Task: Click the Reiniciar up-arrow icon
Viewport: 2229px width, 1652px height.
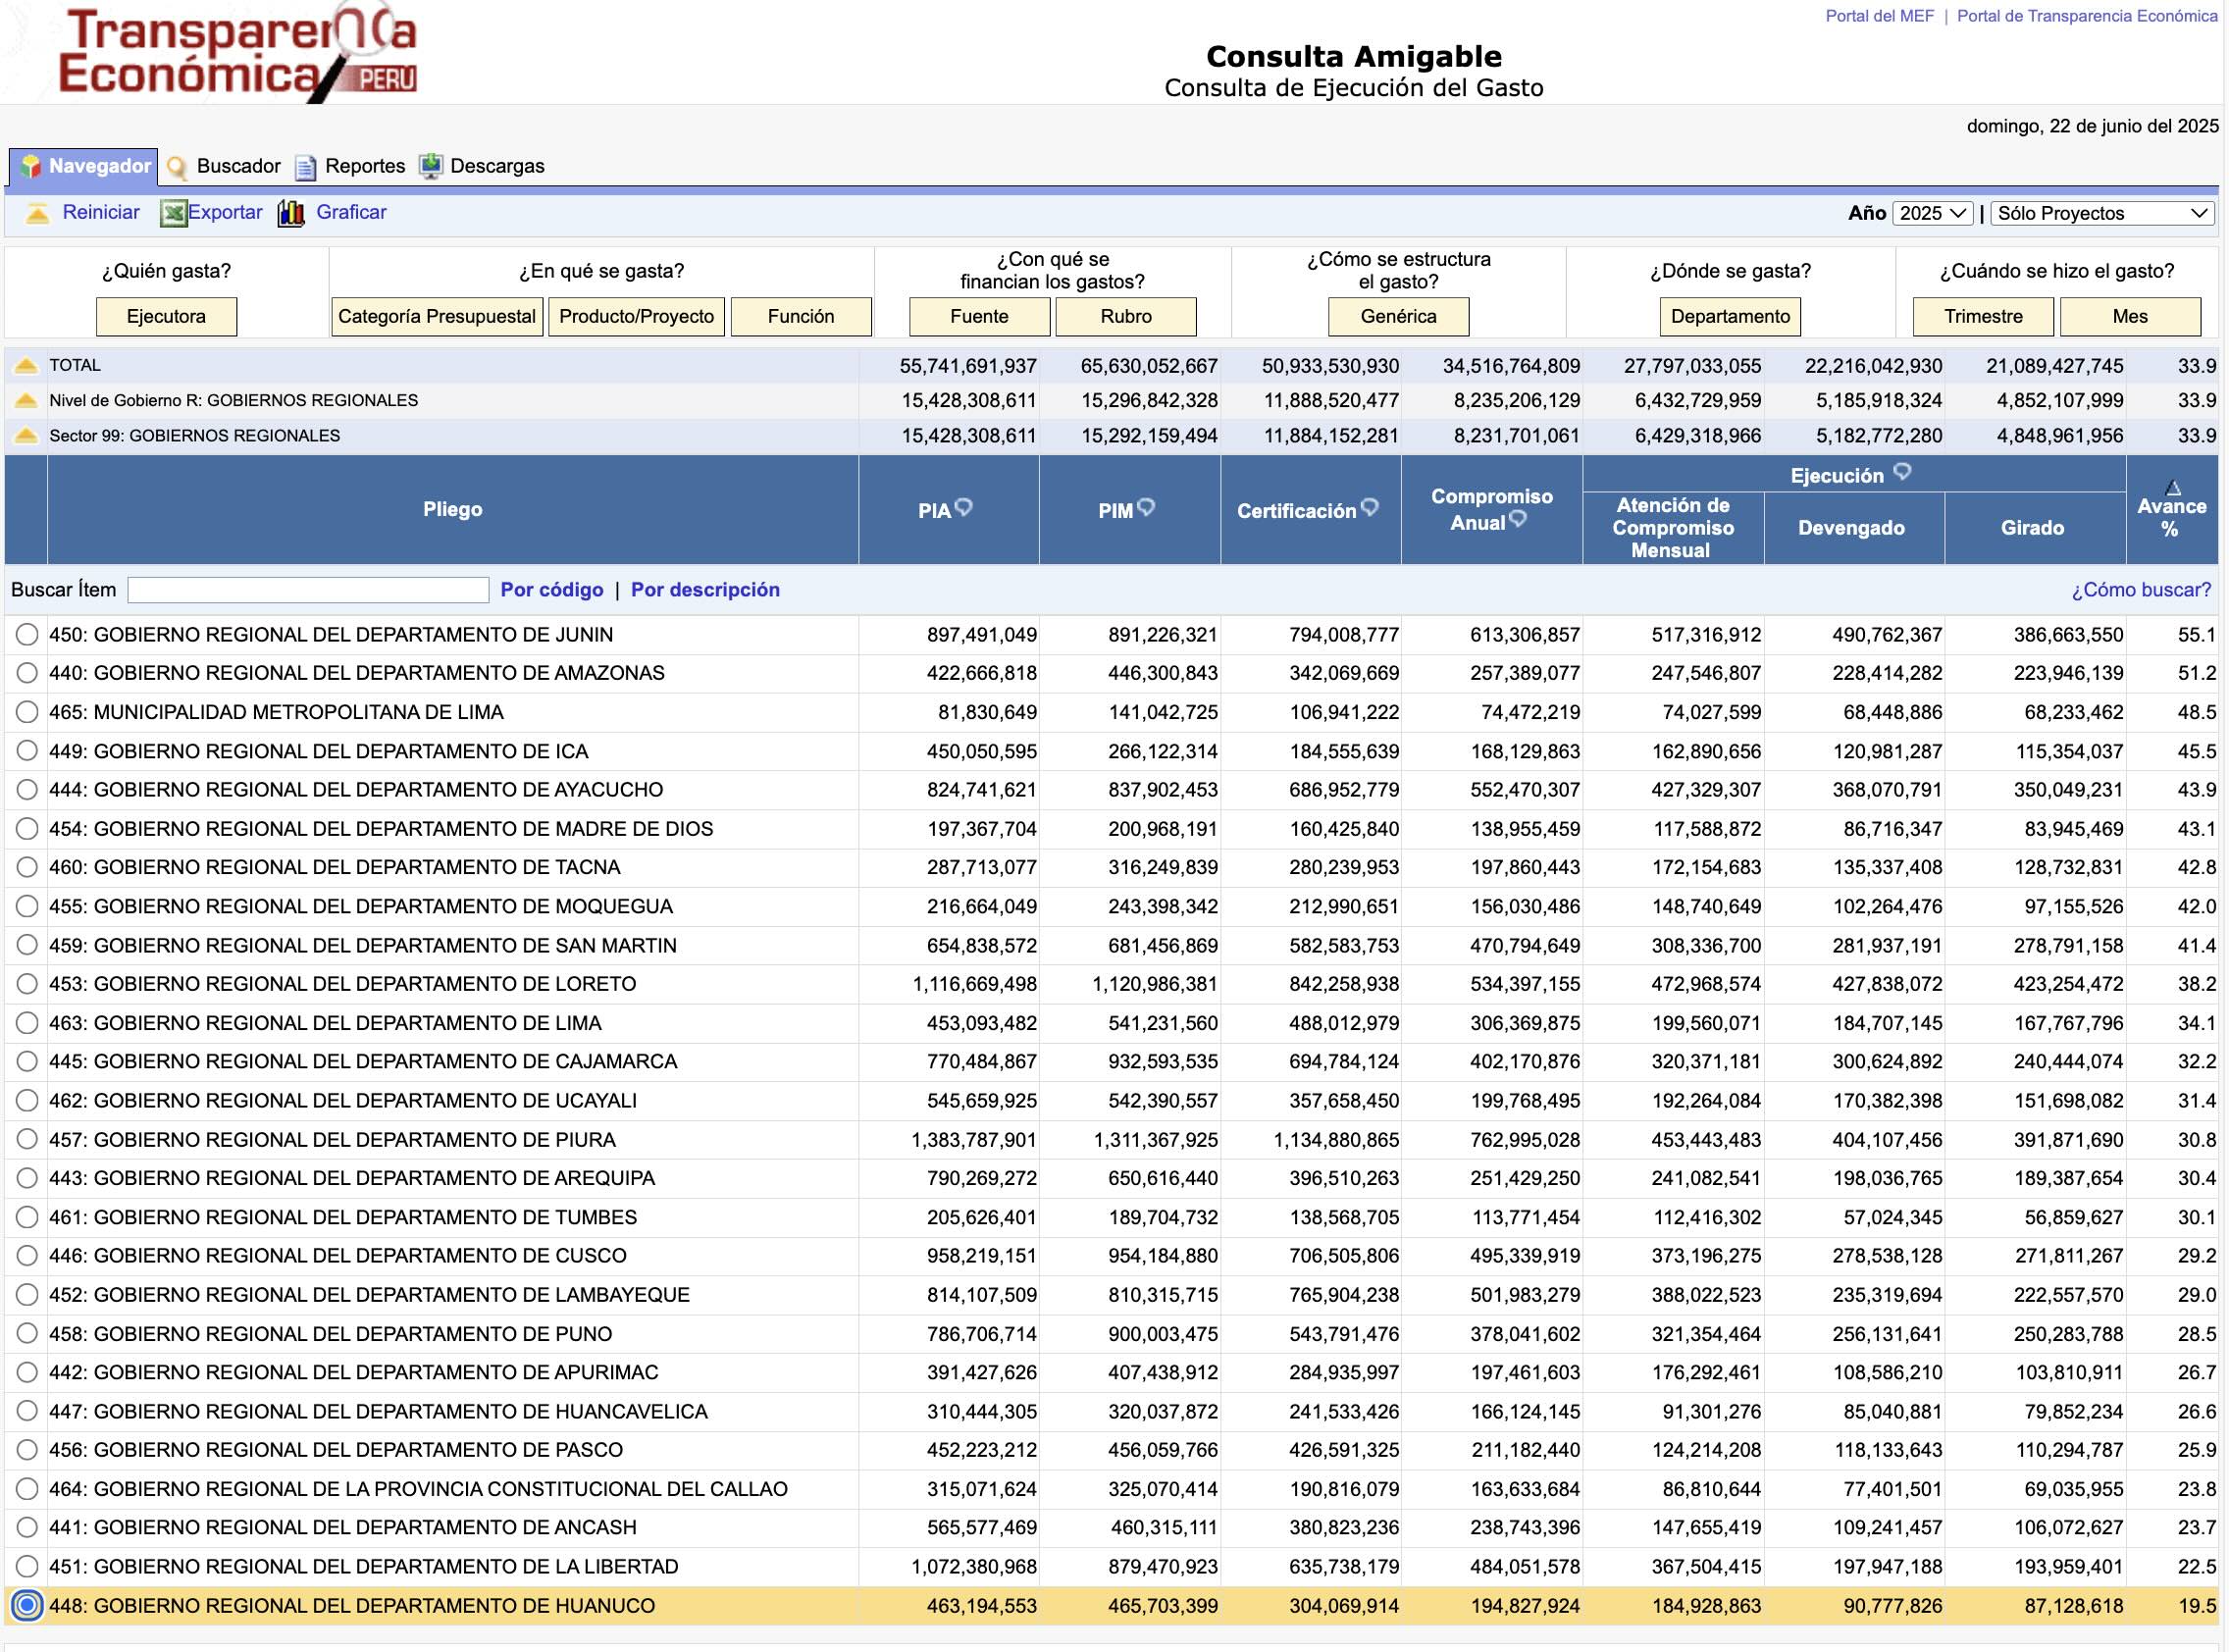Action: pyautogui.click(x=37, y=213)
